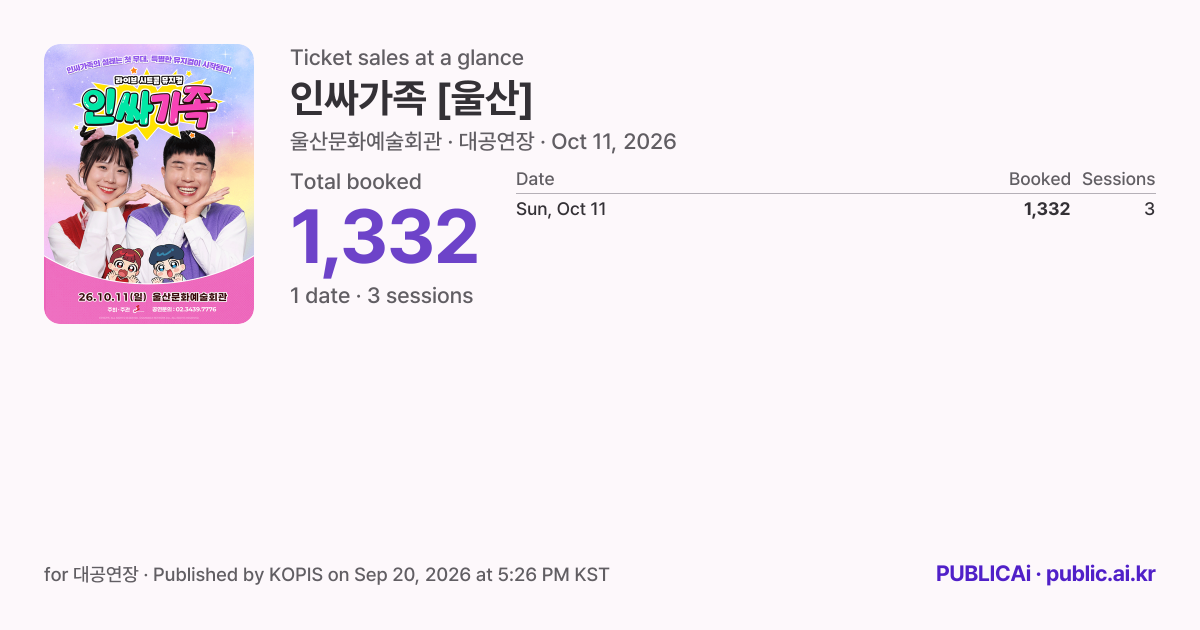Select the 'Total booked' label

point(356,182)
